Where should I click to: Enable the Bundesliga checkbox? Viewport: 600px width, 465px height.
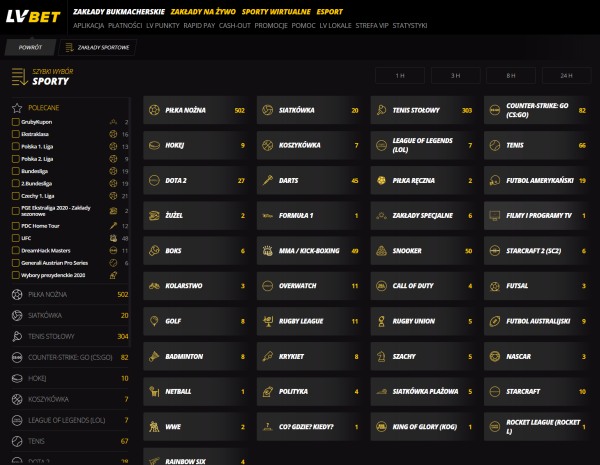click(x=16, y=171)
